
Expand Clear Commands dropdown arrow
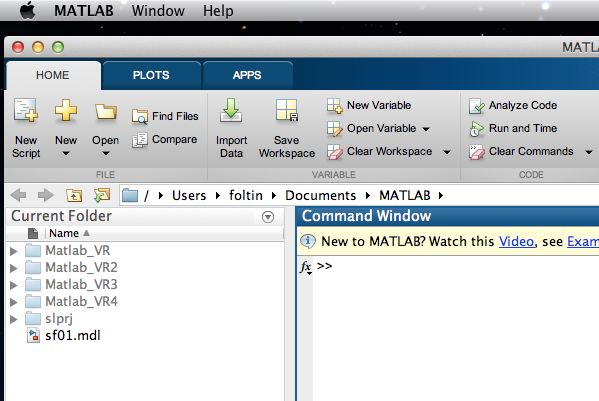click(589, 152)
